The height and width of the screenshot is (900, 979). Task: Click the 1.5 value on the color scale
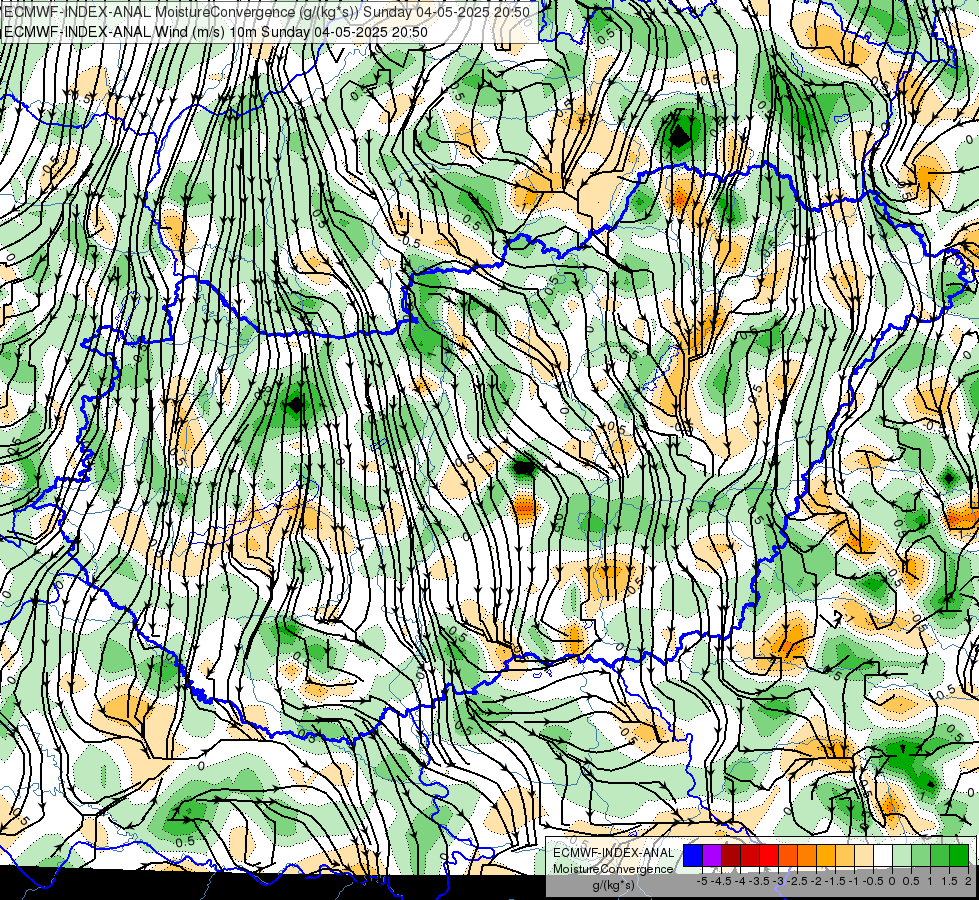949,881
